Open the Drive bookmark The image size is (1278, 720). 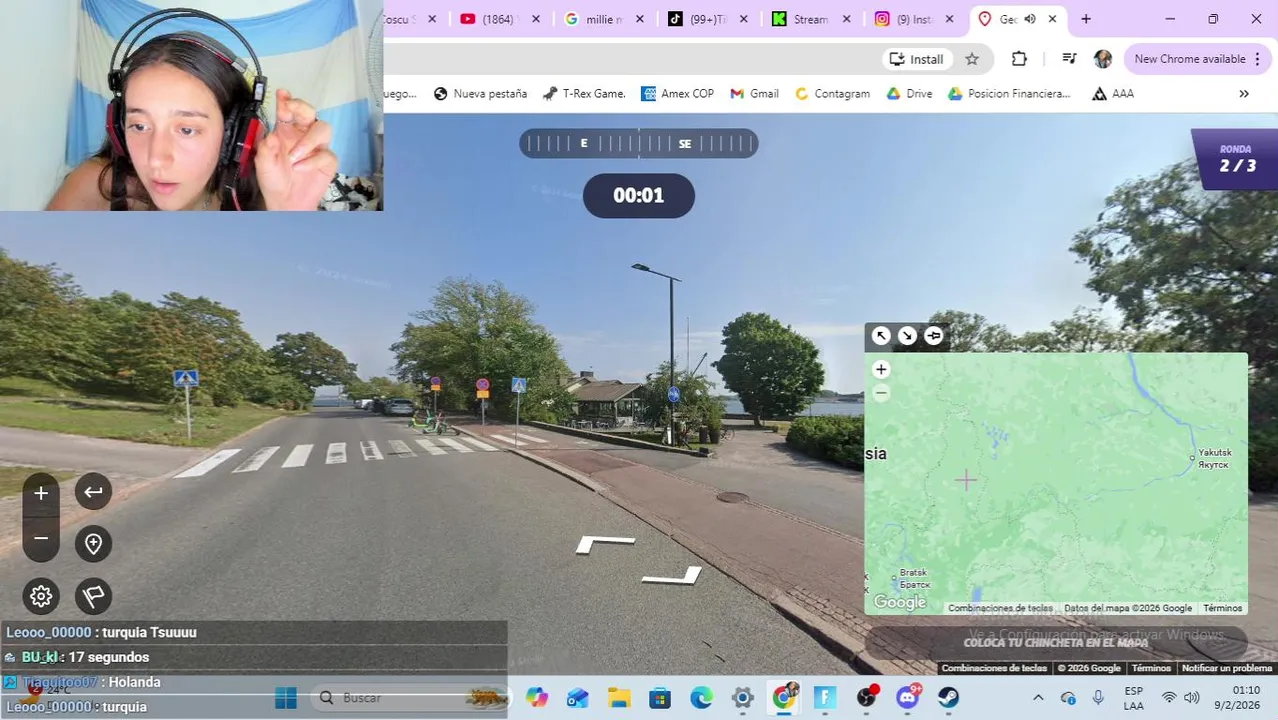[909, 93]
